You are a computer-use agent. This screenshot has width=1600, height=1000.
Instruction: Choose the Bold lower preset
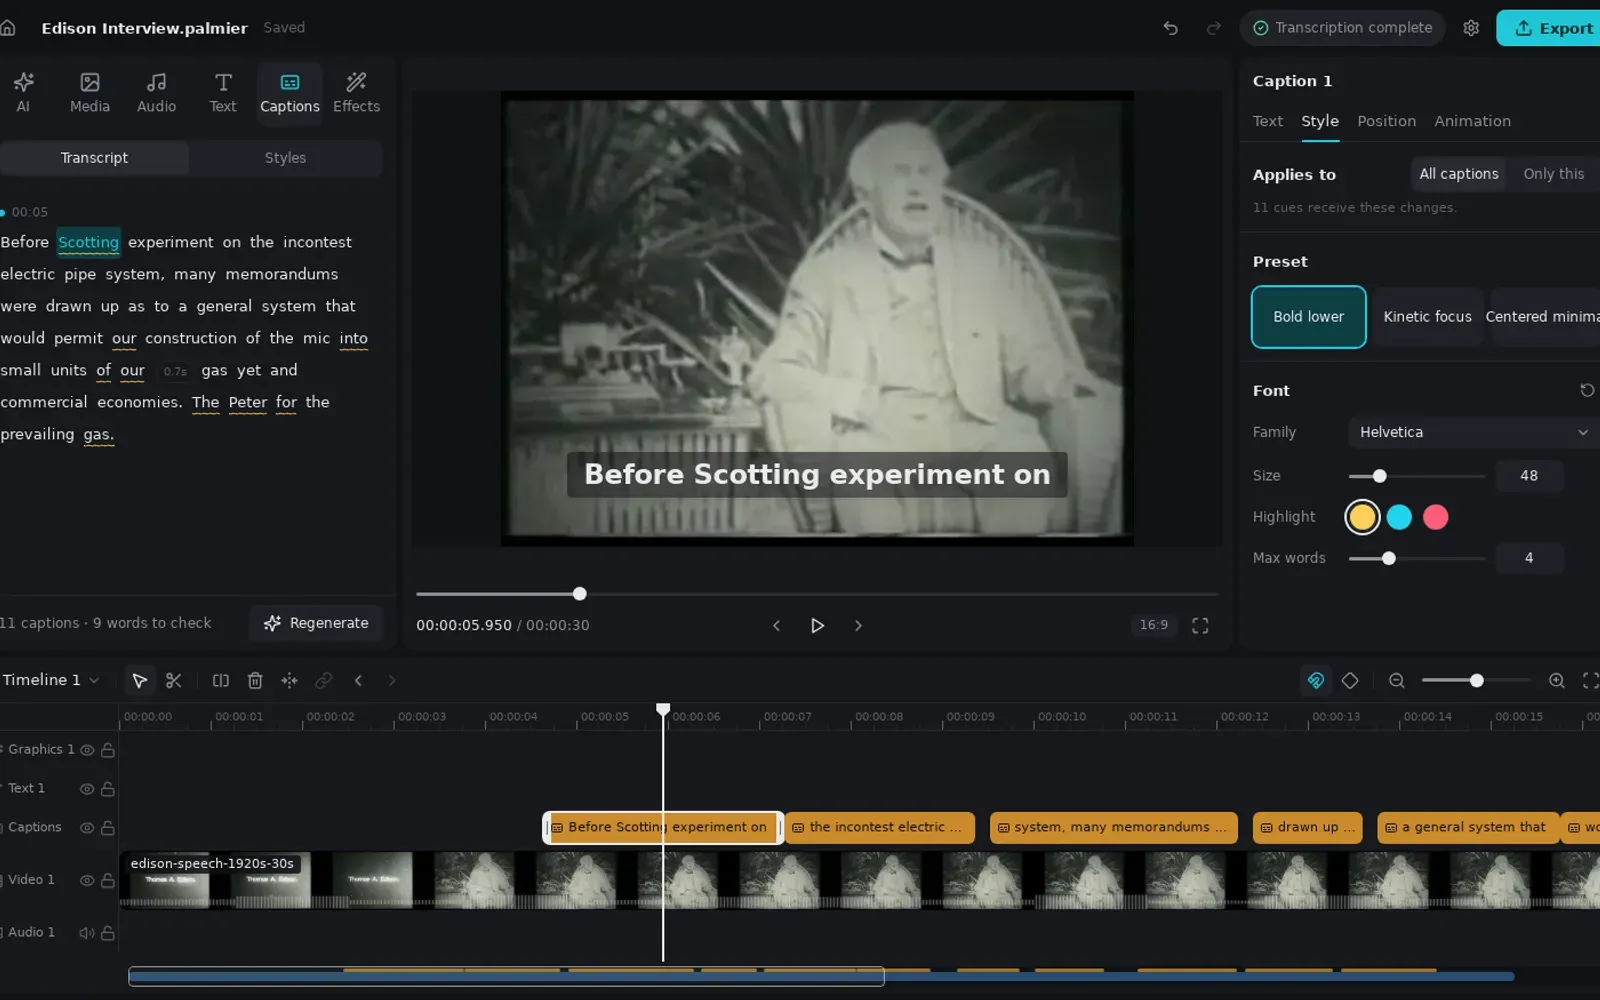(x=1308, y=317)
